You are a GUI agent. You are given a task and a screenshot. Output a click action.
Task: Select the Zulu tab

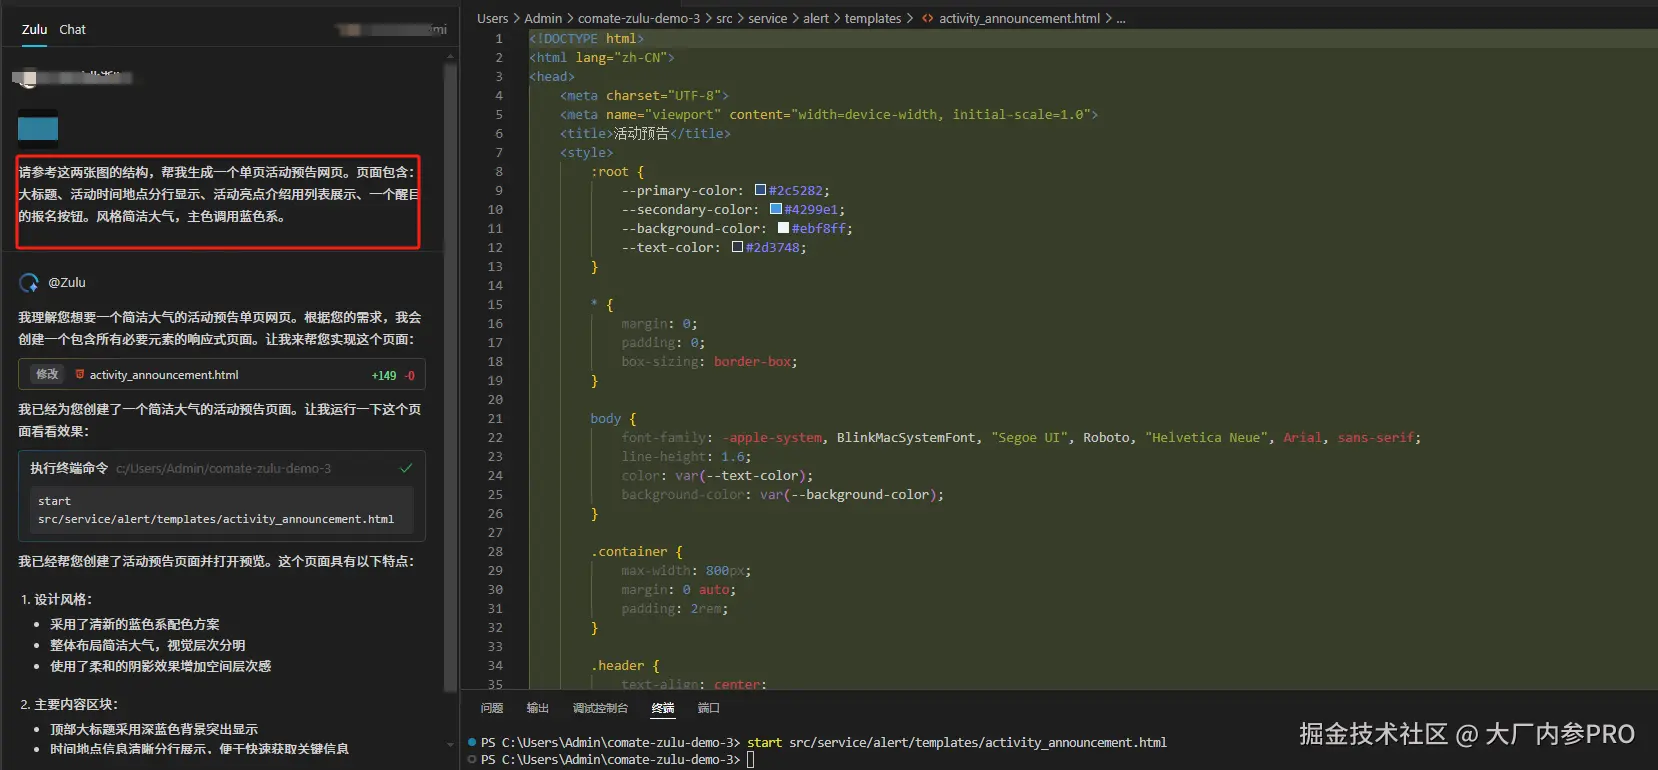pyautogui.click(x=34, y=30)
